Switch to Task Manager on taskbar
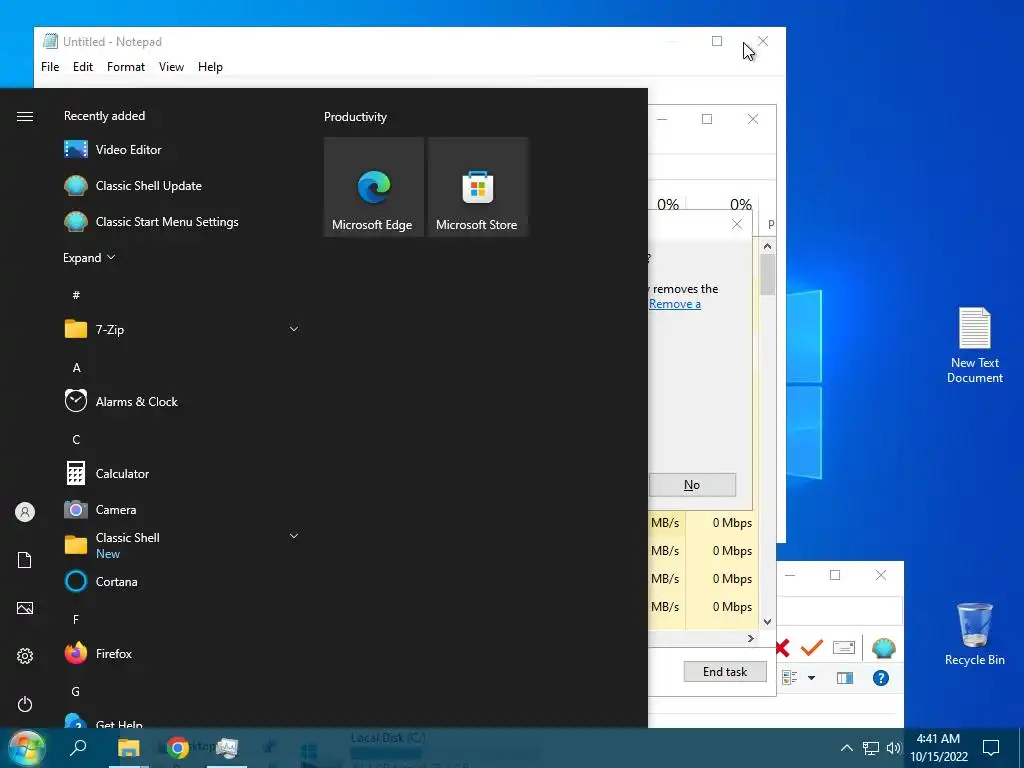This screenshot has width=1024, height=768. (x=227, y=748)
